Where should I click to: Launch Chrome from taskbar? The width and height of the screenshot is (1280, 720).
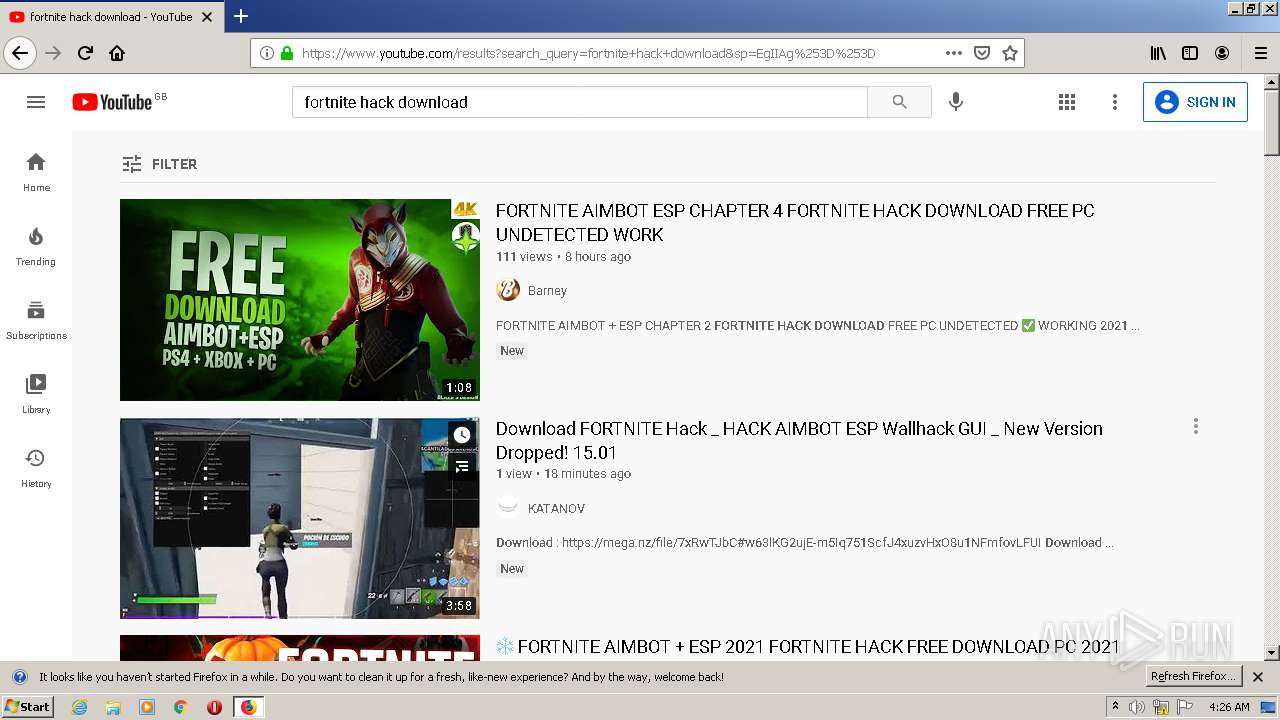pyautogui.click(x=180, y=707)
